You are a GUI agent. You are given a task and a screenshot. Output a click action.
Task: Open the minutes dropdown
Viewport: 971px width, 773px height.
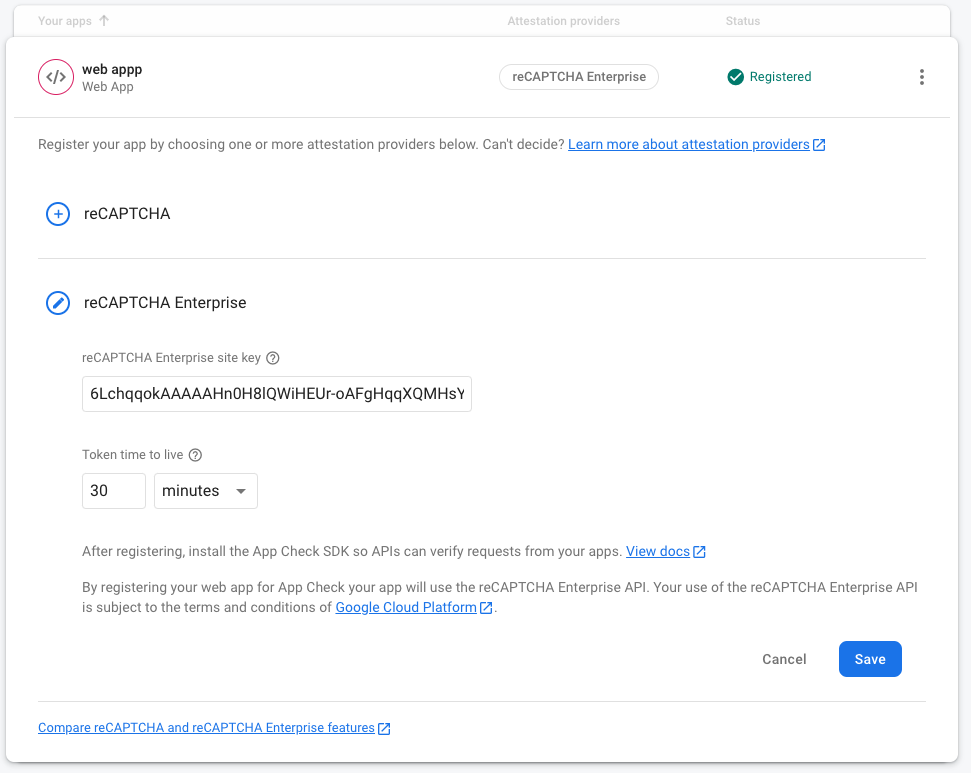[205, 491]
